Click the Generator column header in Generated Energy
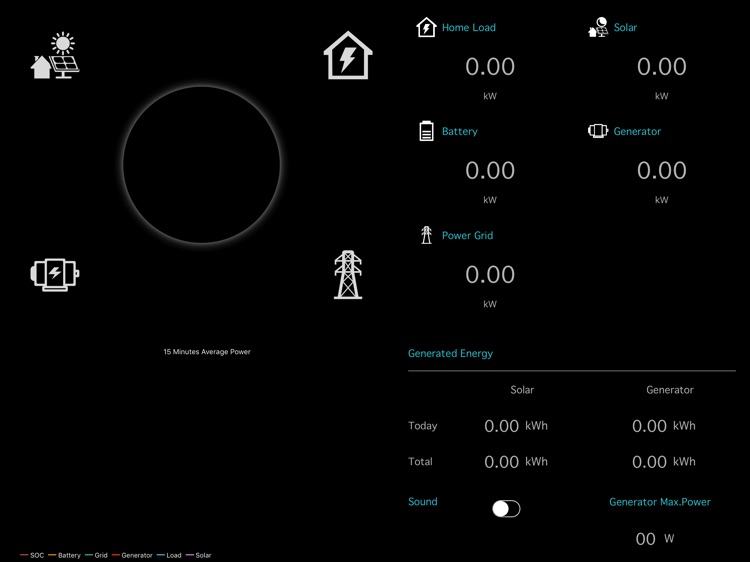 (670, 390)
